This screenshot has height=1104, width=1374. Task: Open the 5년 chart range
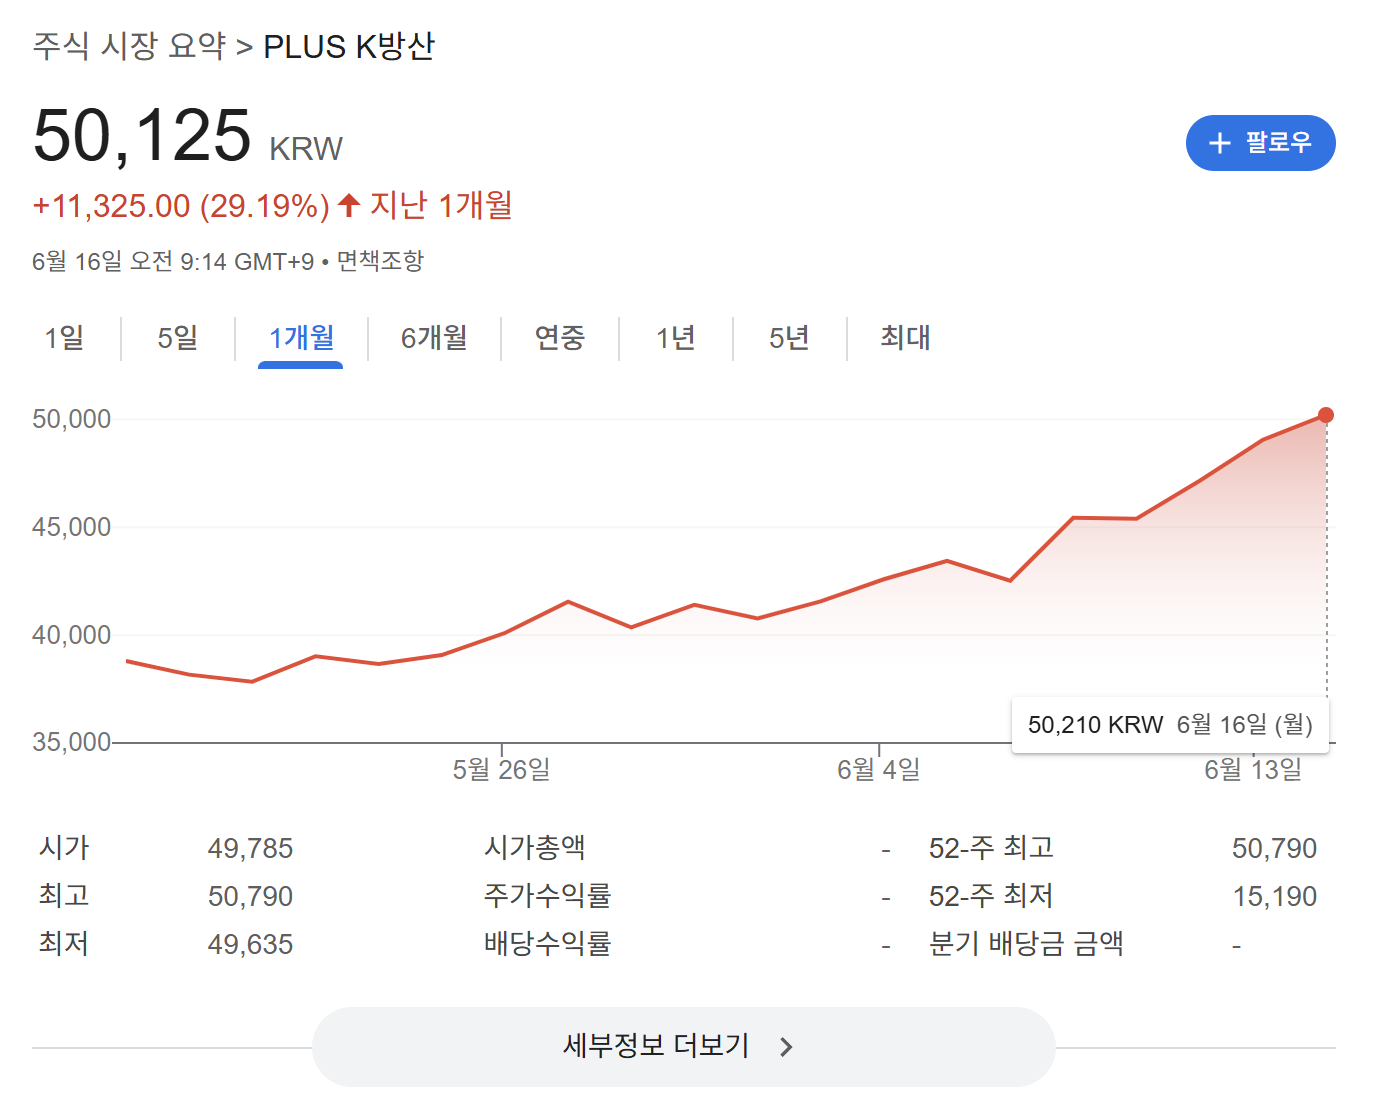789,338
